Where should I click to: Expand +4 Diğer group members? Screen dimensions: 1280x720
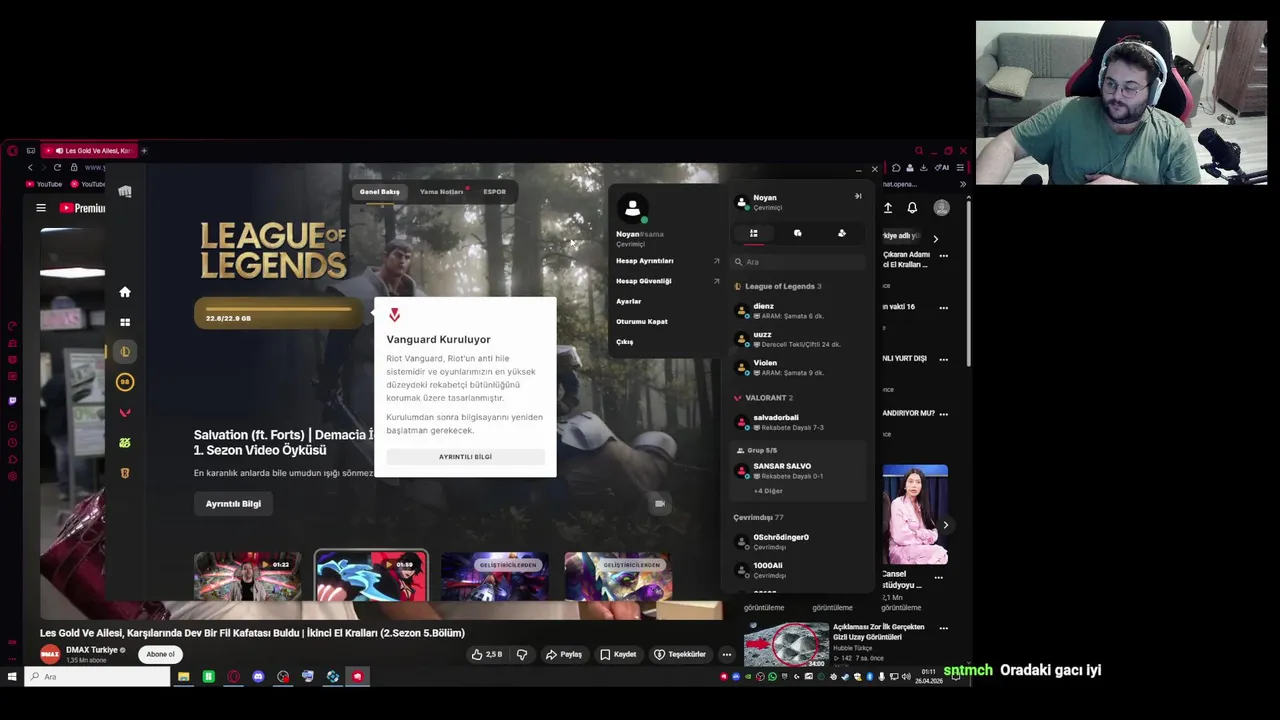pyautogui.click(x=768, y=491)
